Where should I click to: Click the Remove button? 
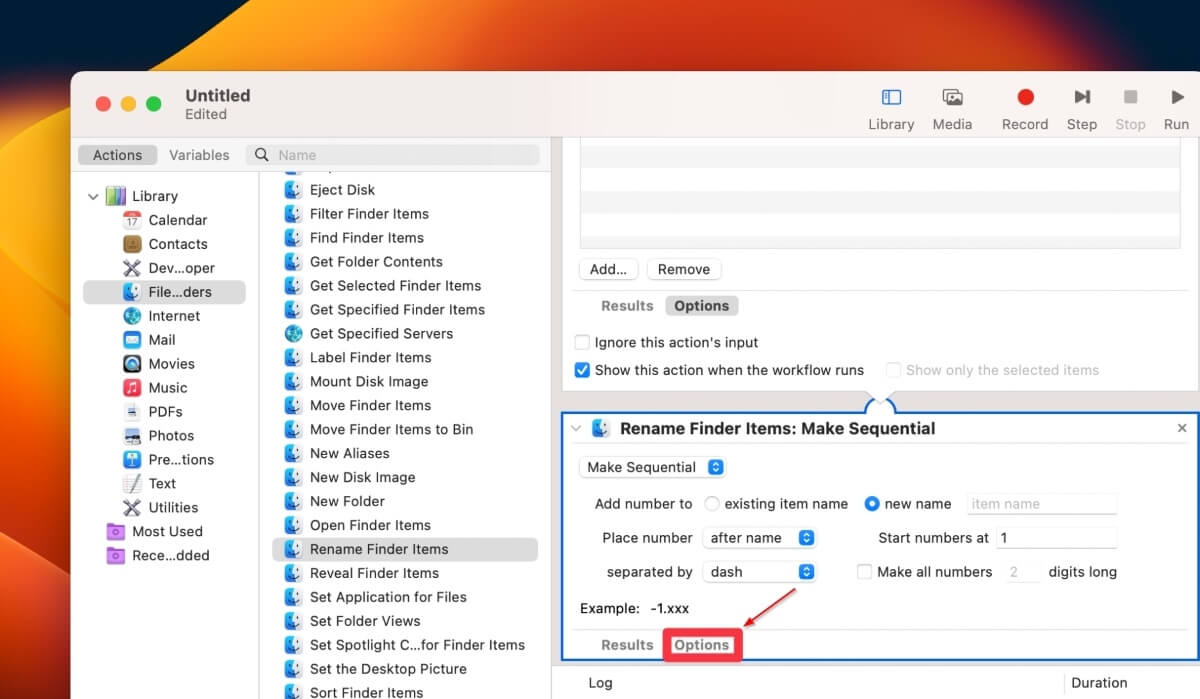coord(684,269)
